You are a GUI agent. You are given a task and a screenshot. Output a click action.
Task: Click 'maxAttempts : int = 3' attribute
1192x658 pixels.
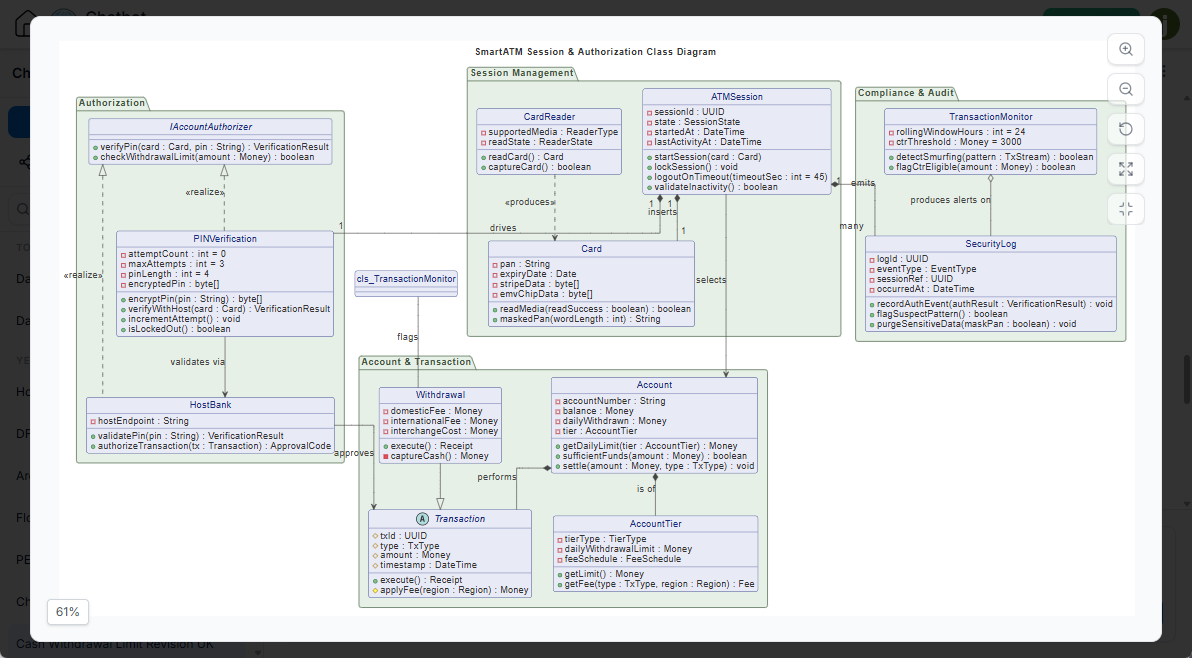[x=176, y=264]
